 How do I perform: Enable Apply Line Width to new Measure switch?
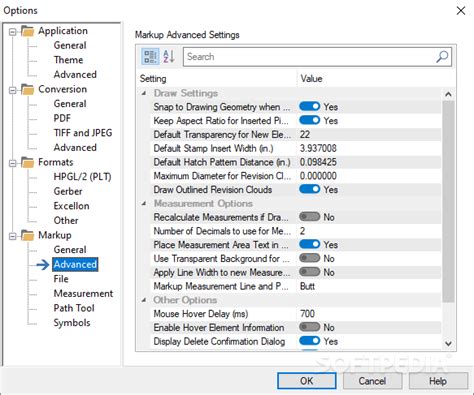click(x=309, y=272)
